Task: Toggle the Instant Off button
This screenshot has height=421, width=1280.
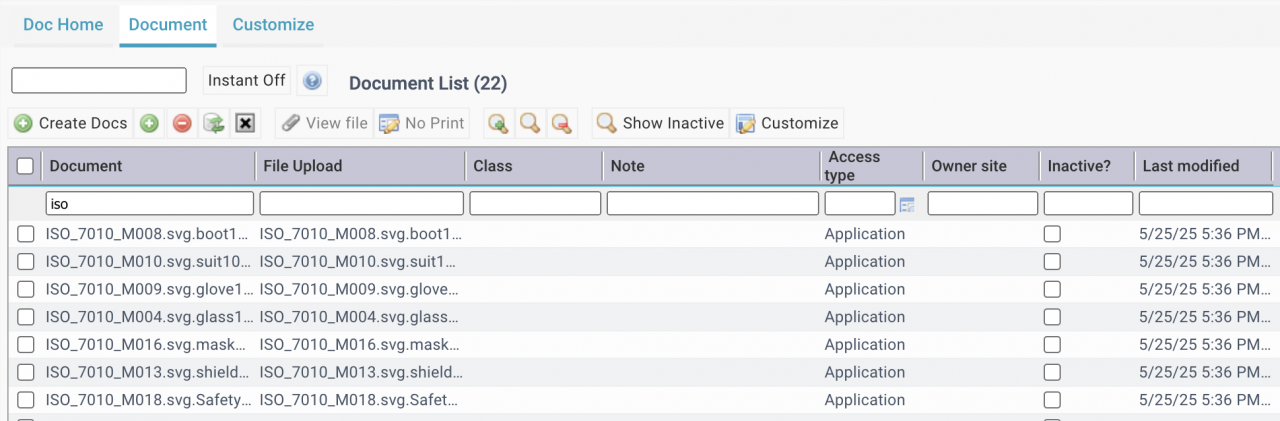Action: point(246,81)
